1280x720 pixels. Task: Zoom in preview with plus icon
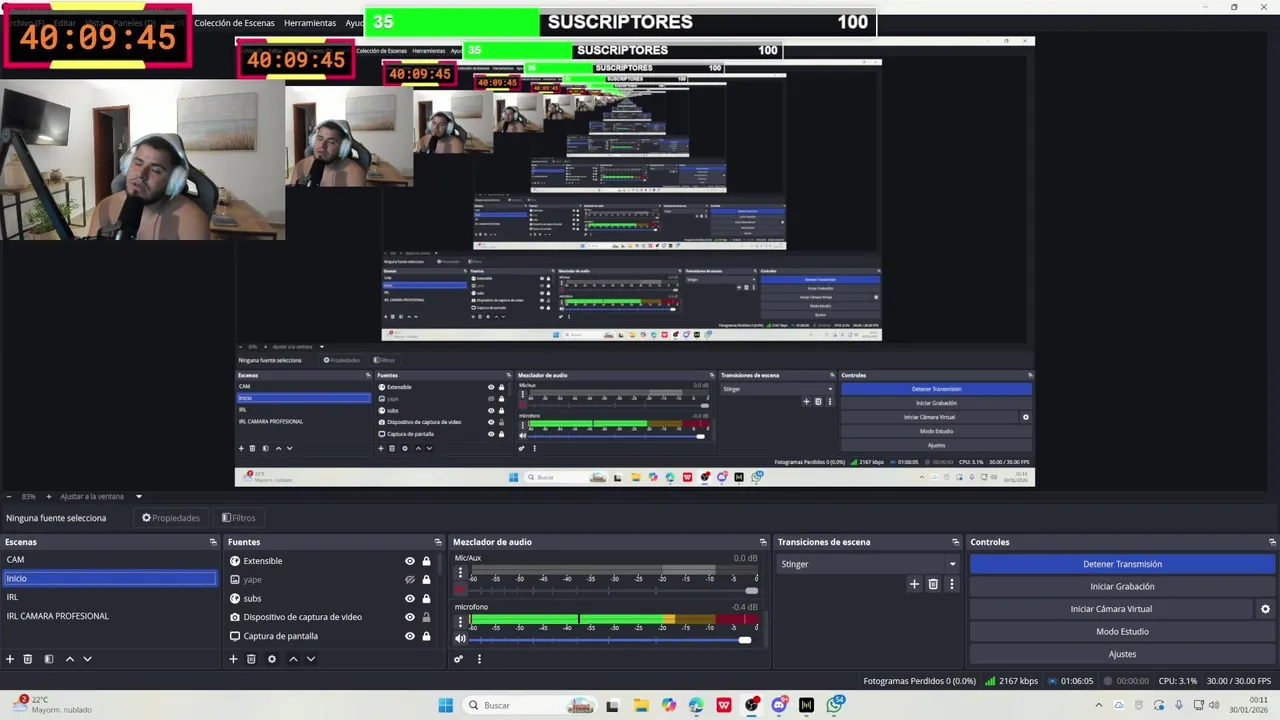coord(48,496)
